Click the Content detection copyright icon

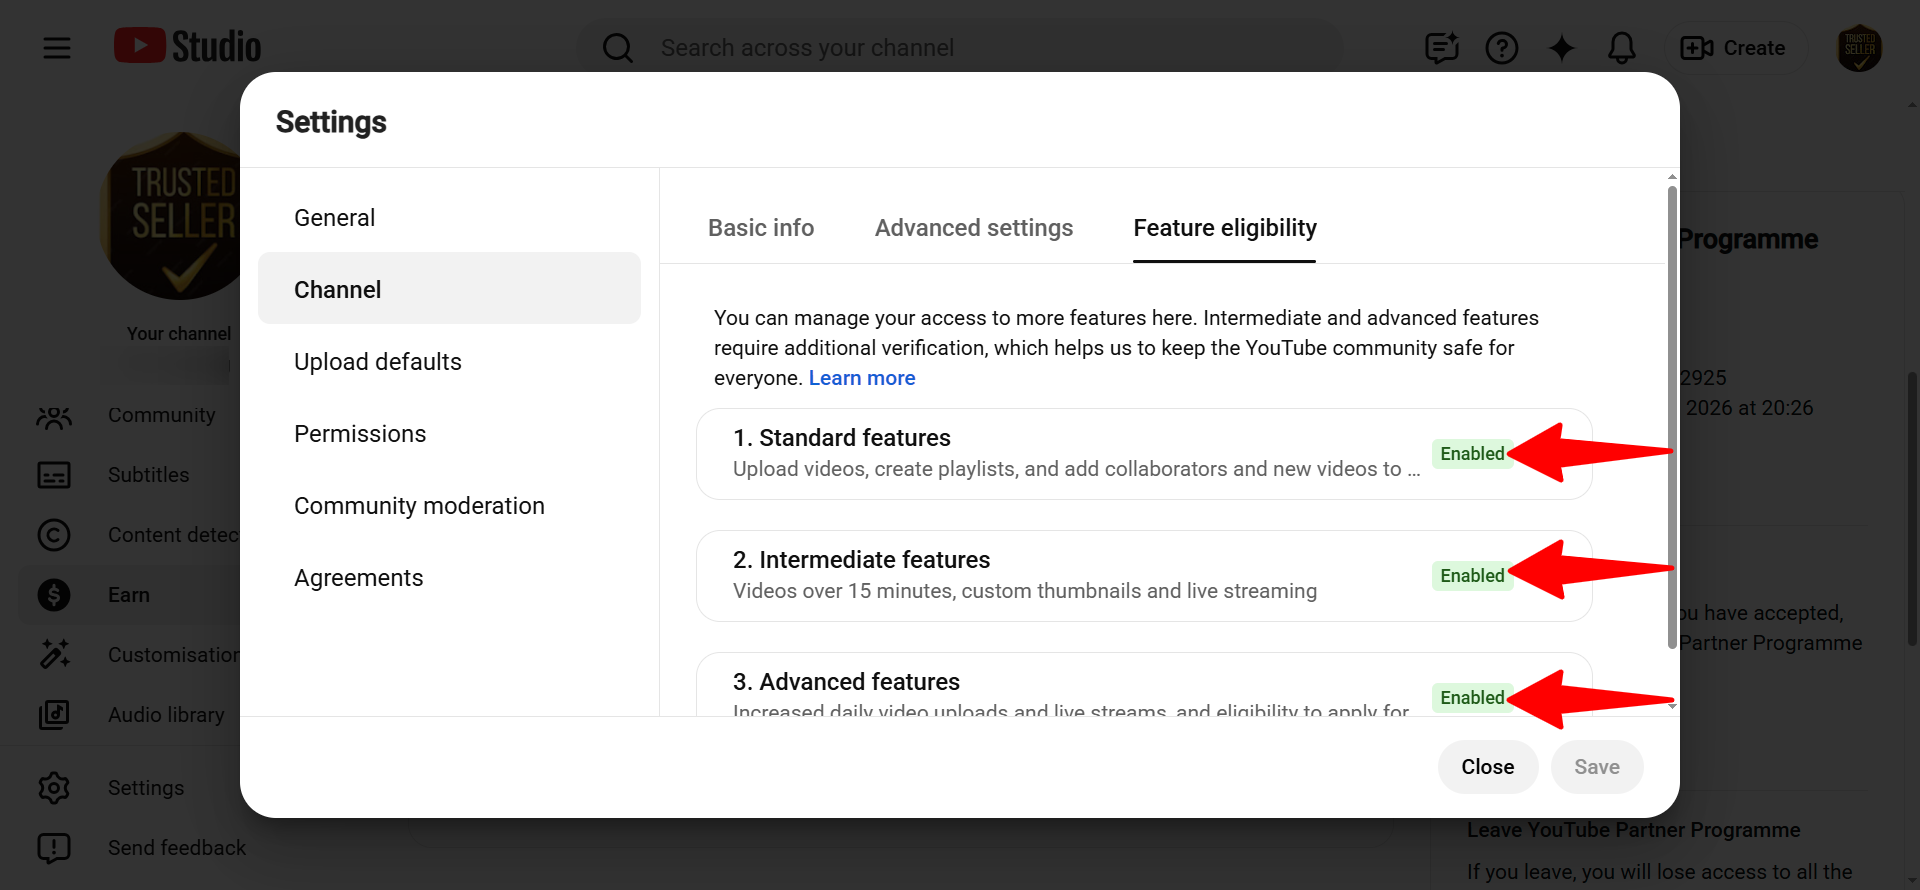click(x=54, y=535)
